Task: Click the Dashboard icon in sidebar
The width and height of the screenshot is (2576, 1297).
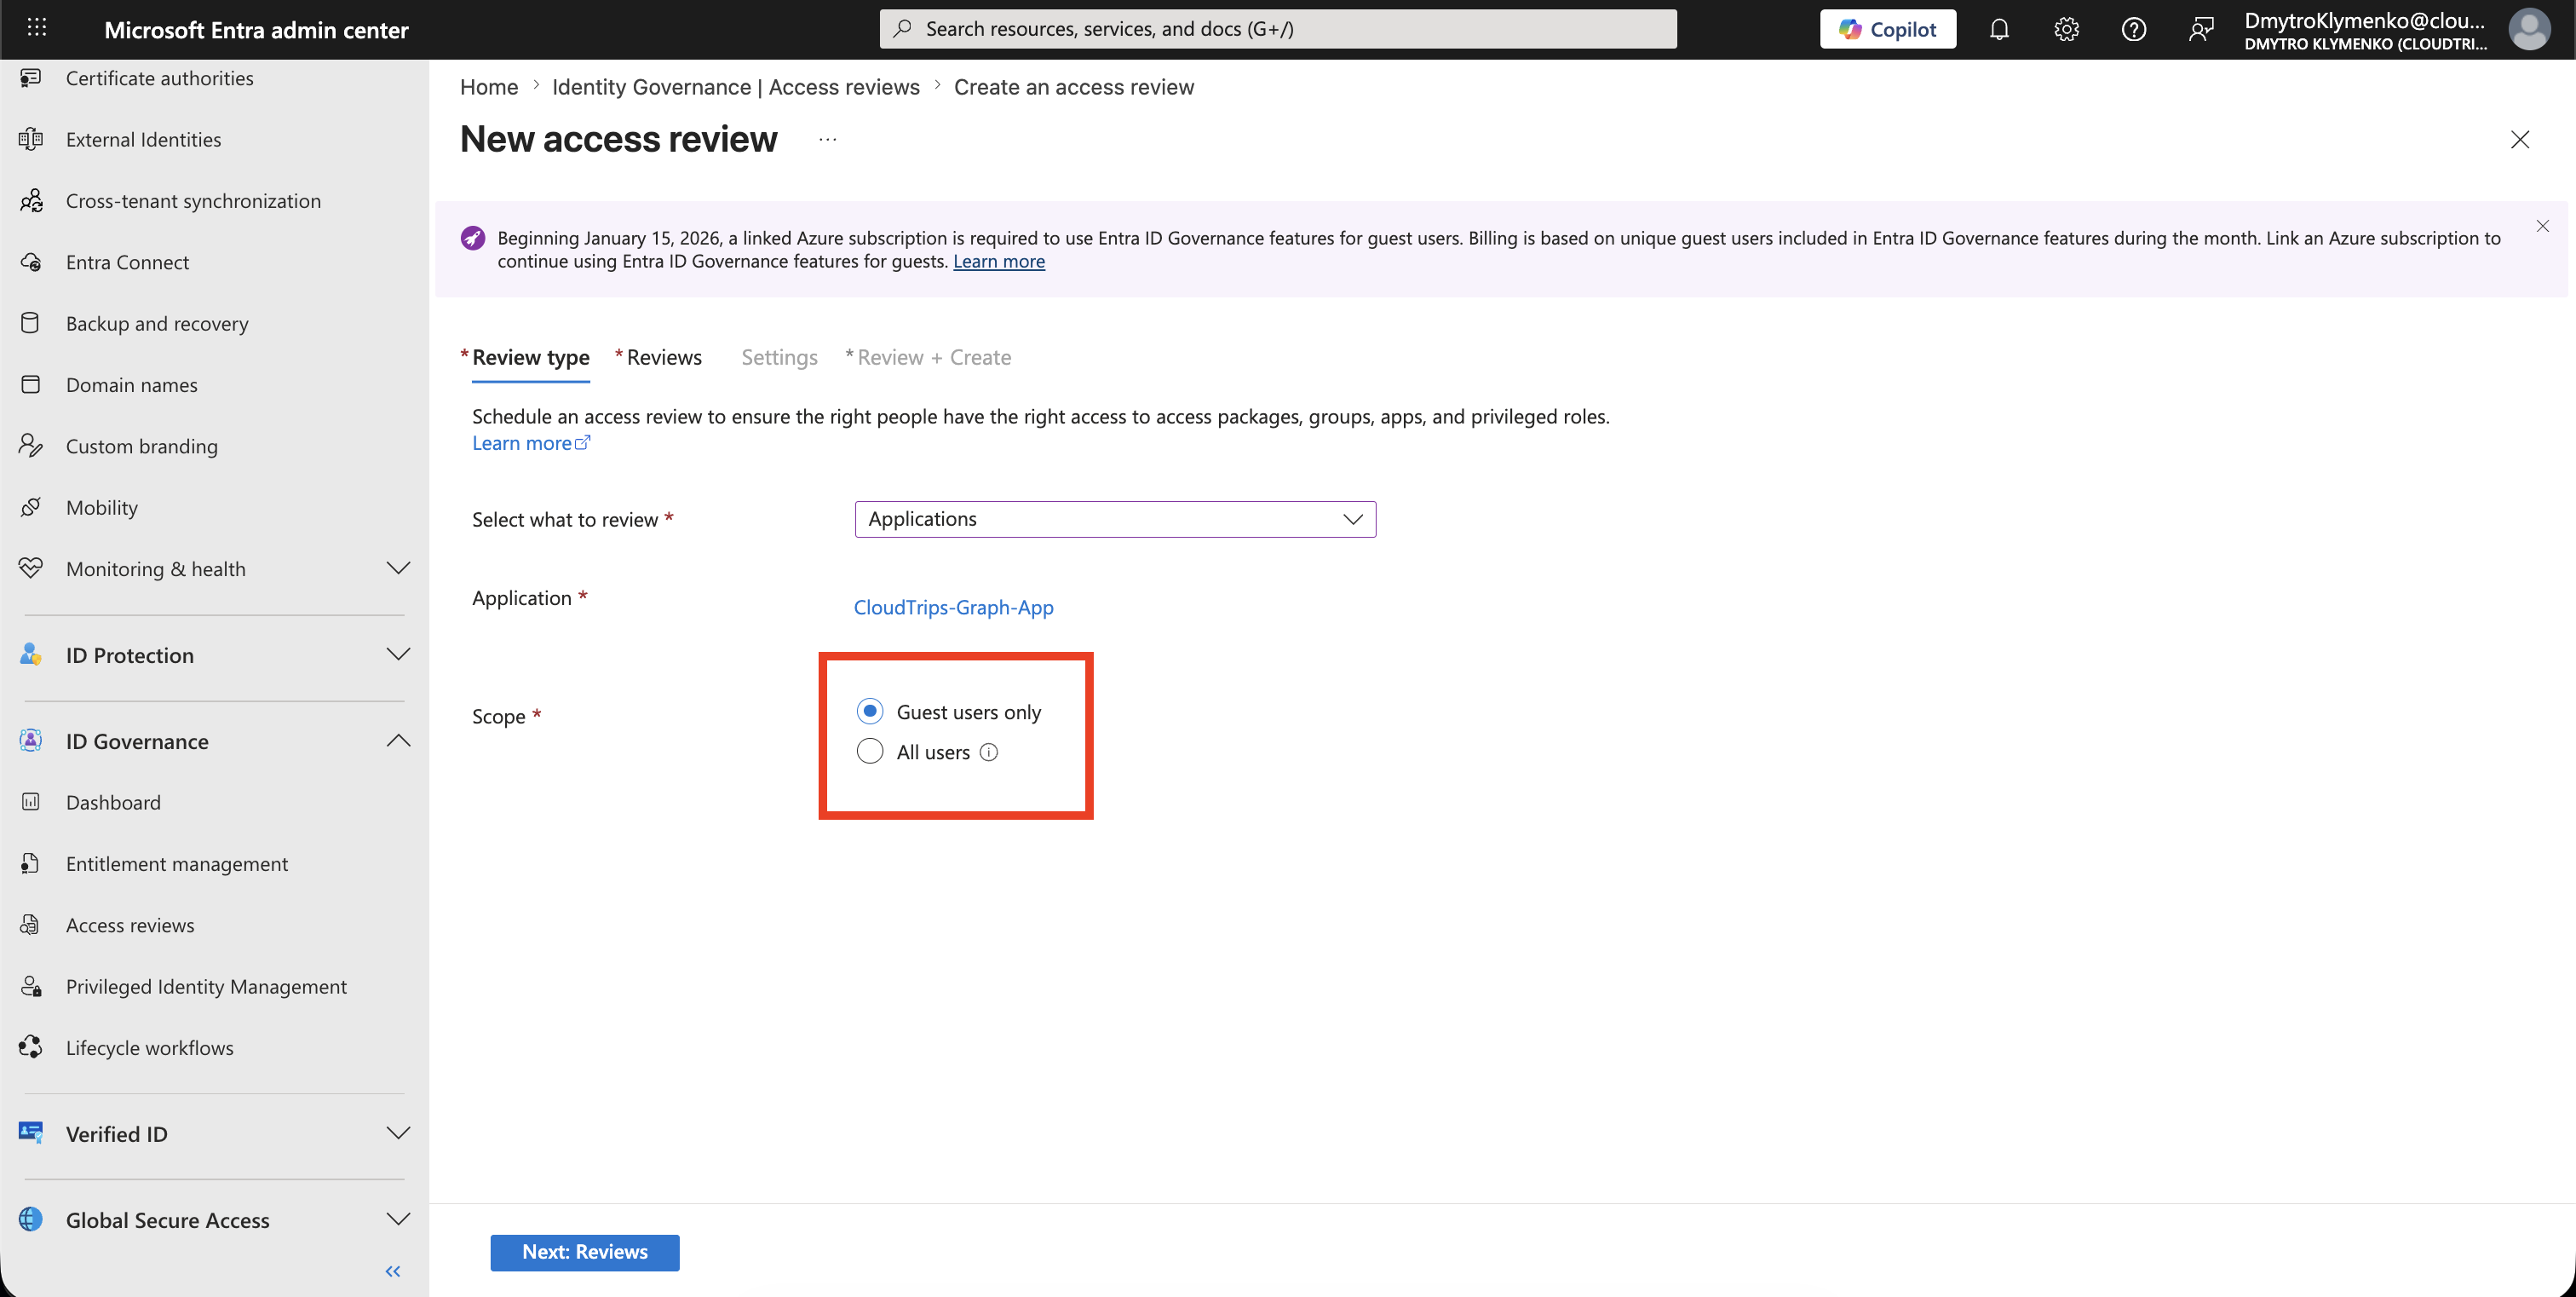Action: click(x=31, y=802)
